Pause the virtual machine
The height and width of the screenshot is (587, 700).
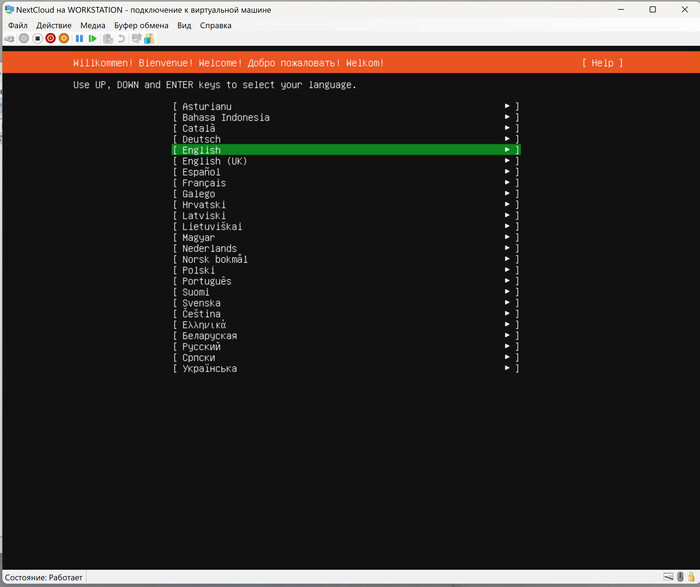click(79, 38)
